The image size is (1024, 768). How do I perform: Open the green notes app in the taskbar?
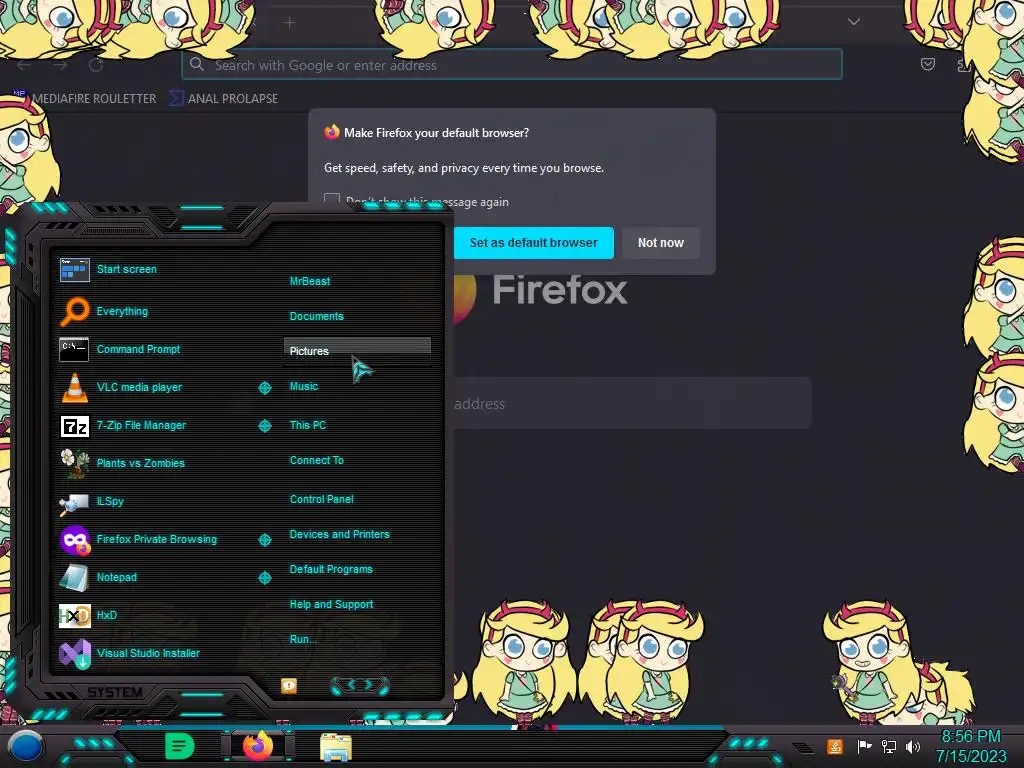180,746
